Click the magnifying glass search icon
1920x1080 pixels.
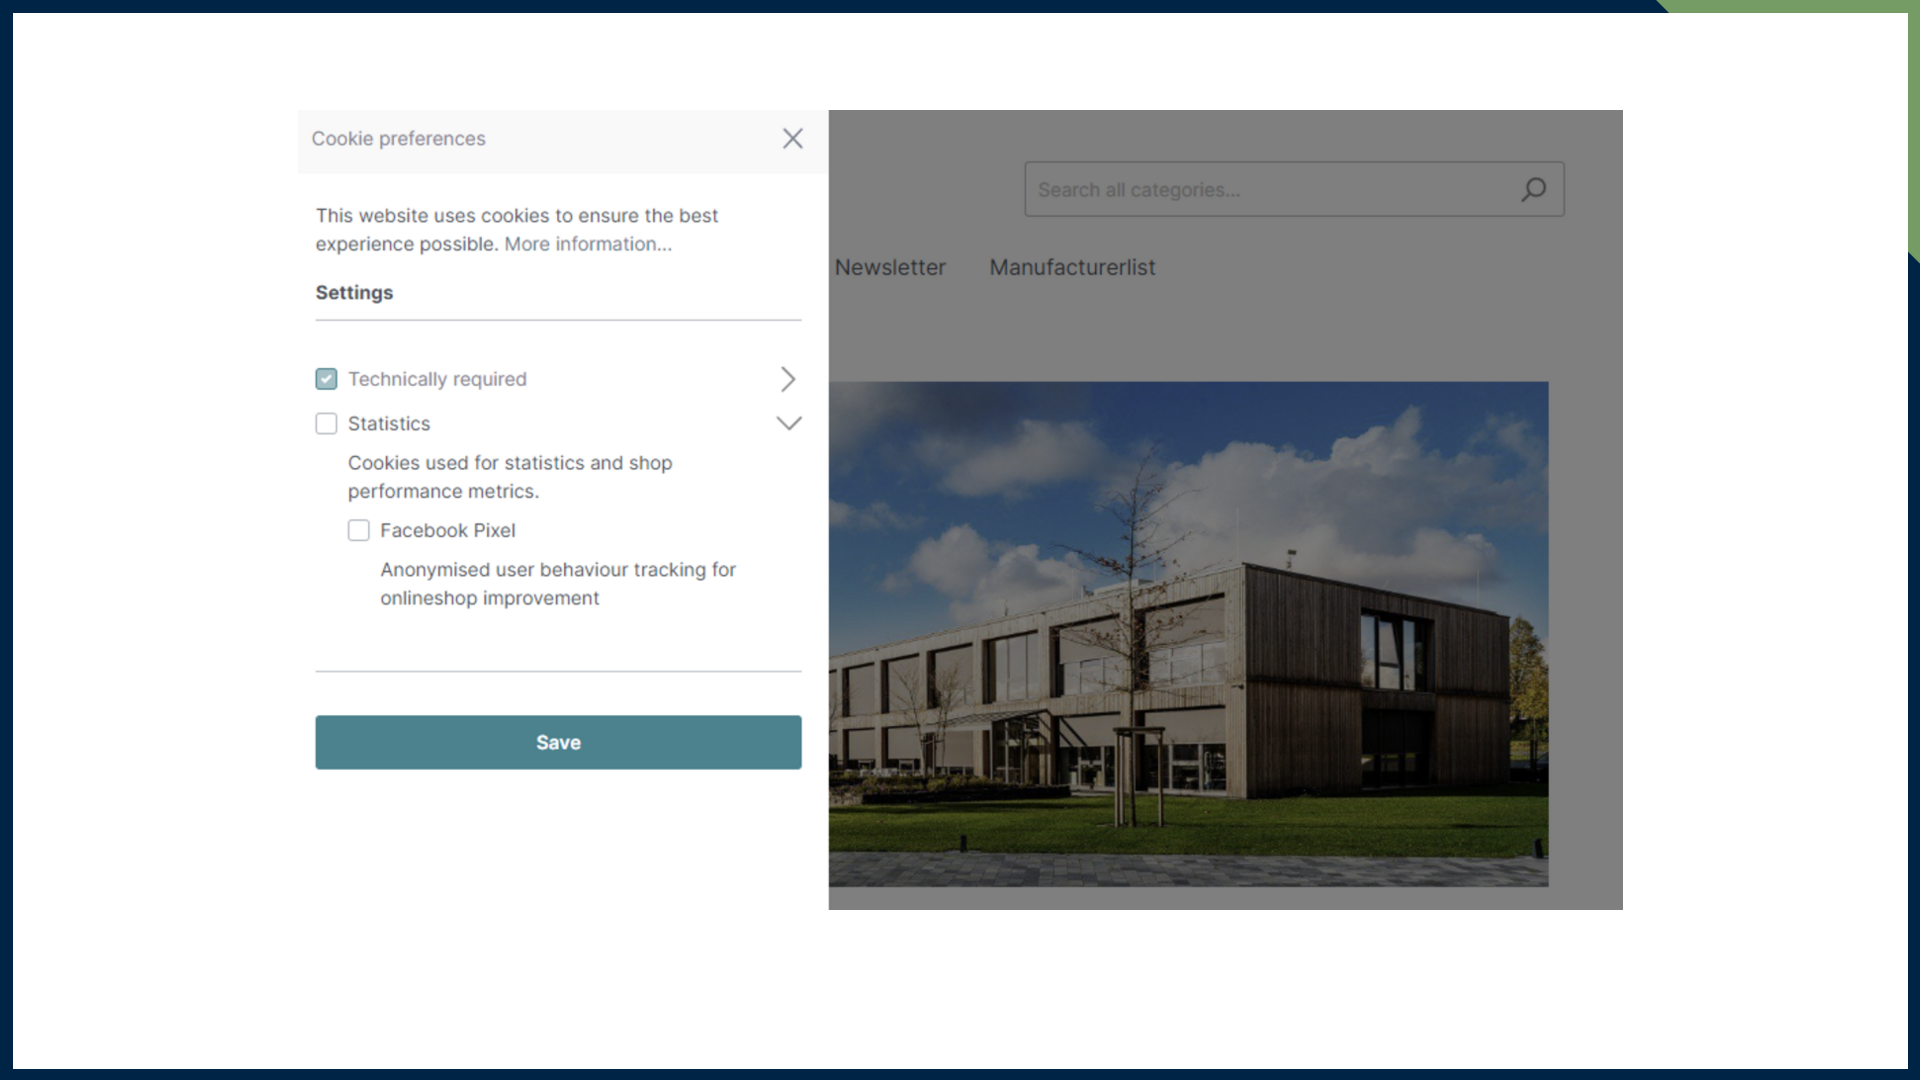click(x=1534, y=189)
